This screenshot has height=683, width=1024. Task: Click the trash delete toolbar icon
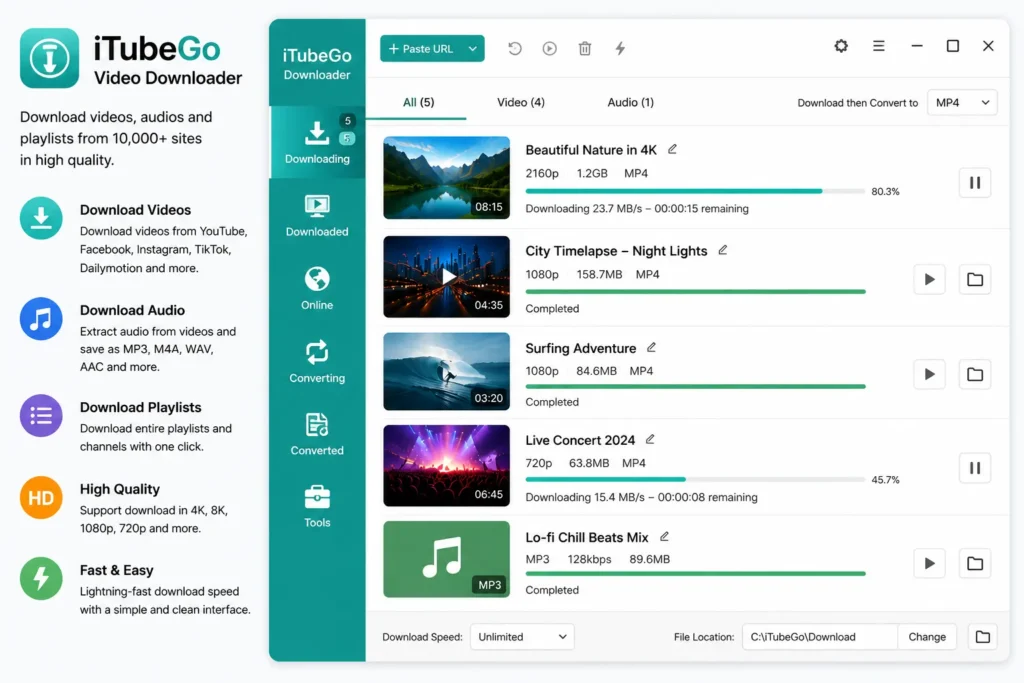pos(585,48)
